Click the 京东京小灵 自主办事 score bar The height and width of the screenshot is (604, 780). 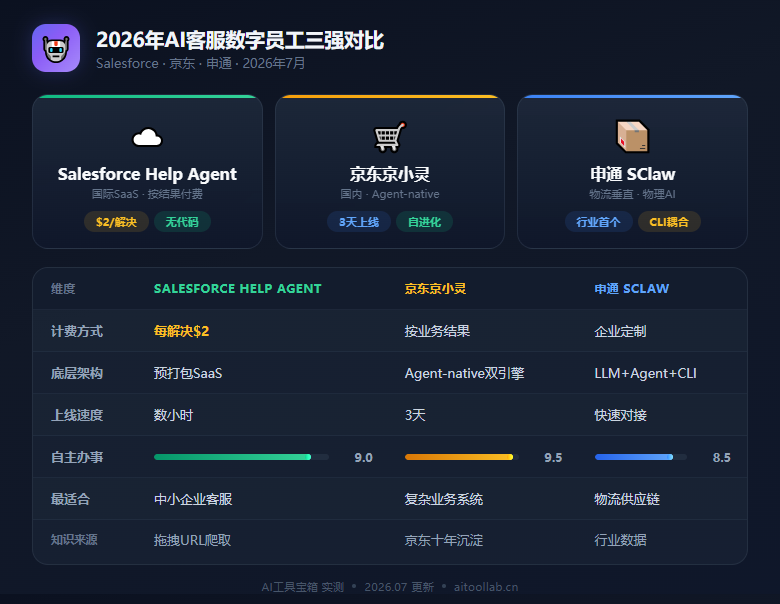click(462, 457)
